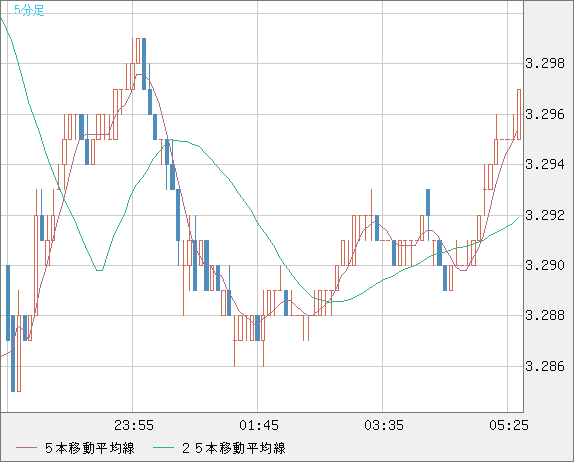
Task: Click the 3.292 price axis label
Action: click(545, 215)
